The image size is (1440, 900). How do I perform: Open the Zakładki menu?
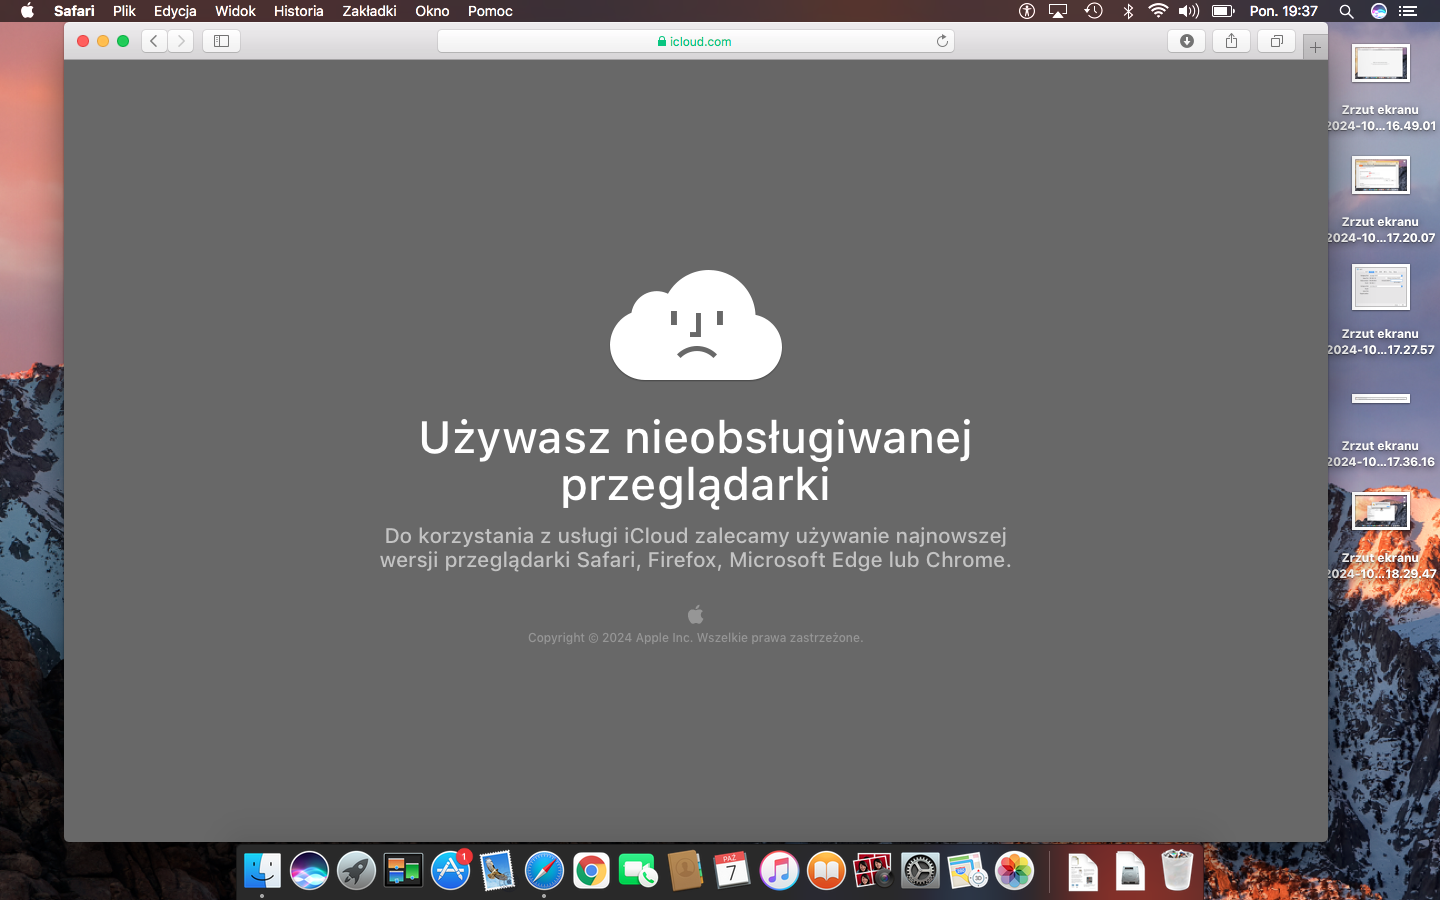point(369,11)
